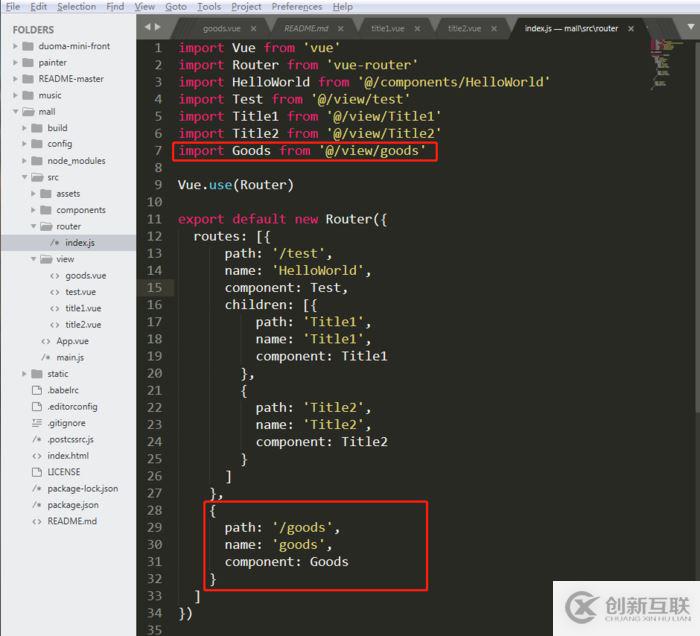Close the title1.vue tab

pos(417,29)
